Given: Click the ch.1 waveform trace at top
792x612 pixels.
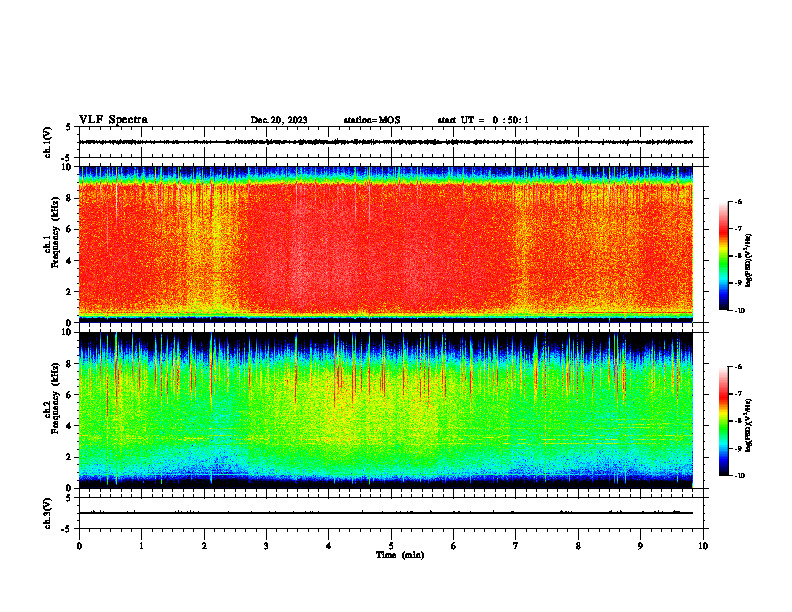Looking at the screenshot, I should click(385, 142).
